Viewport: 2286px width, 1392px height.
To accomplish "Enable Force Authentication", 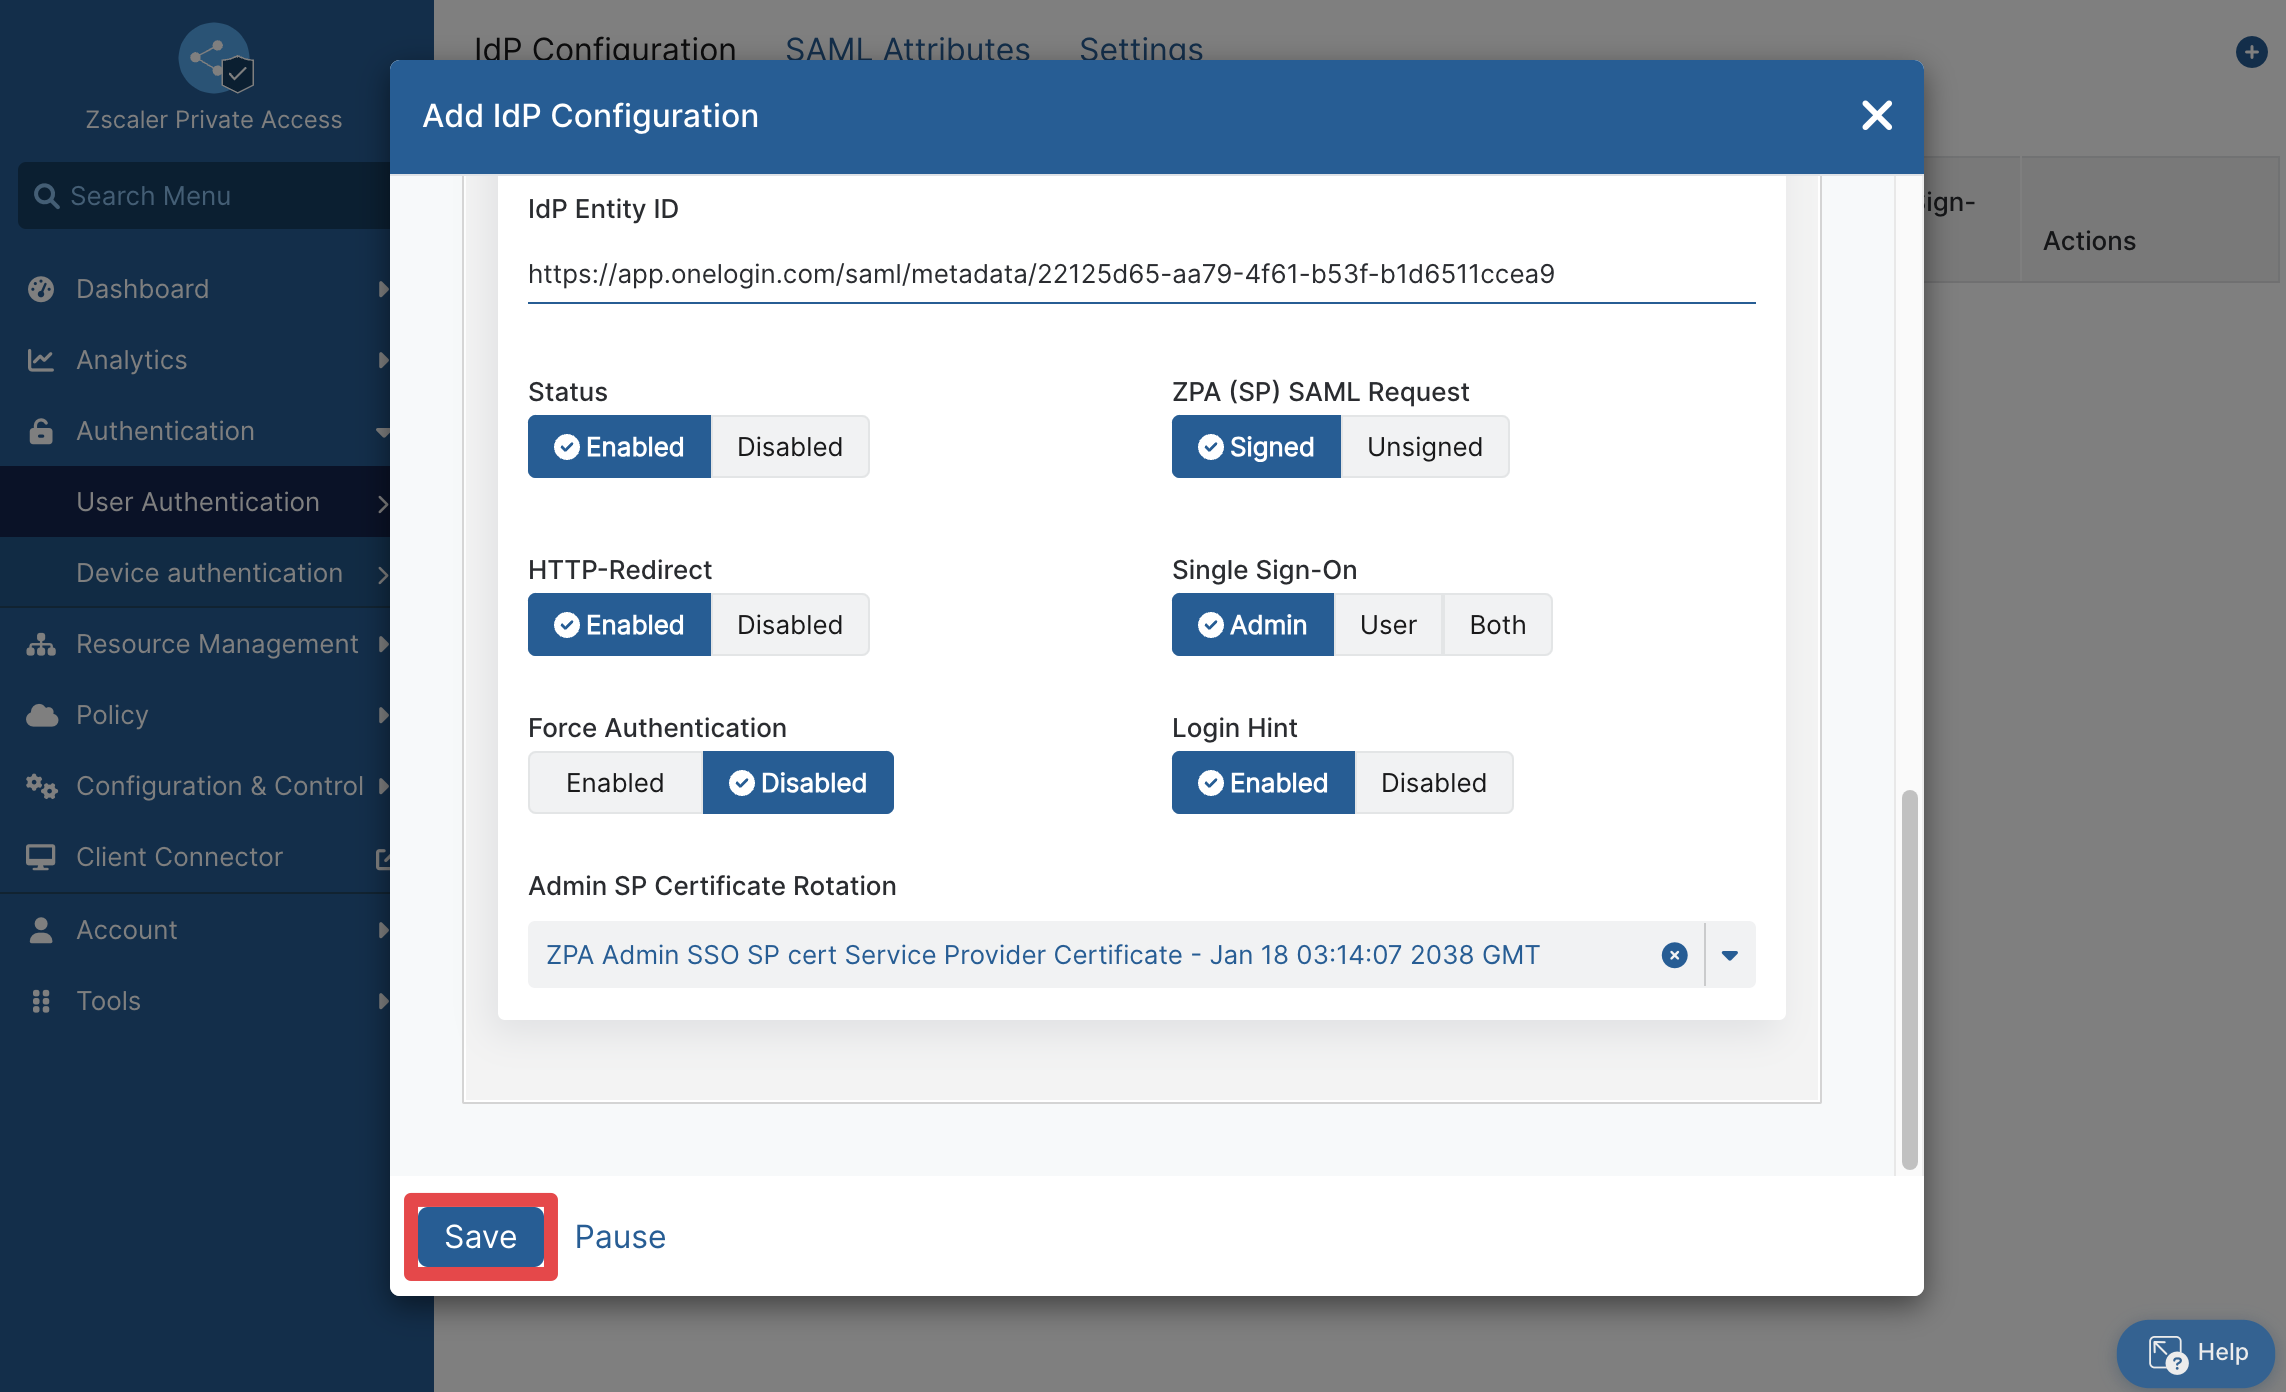I will click(x=615, y=783).
